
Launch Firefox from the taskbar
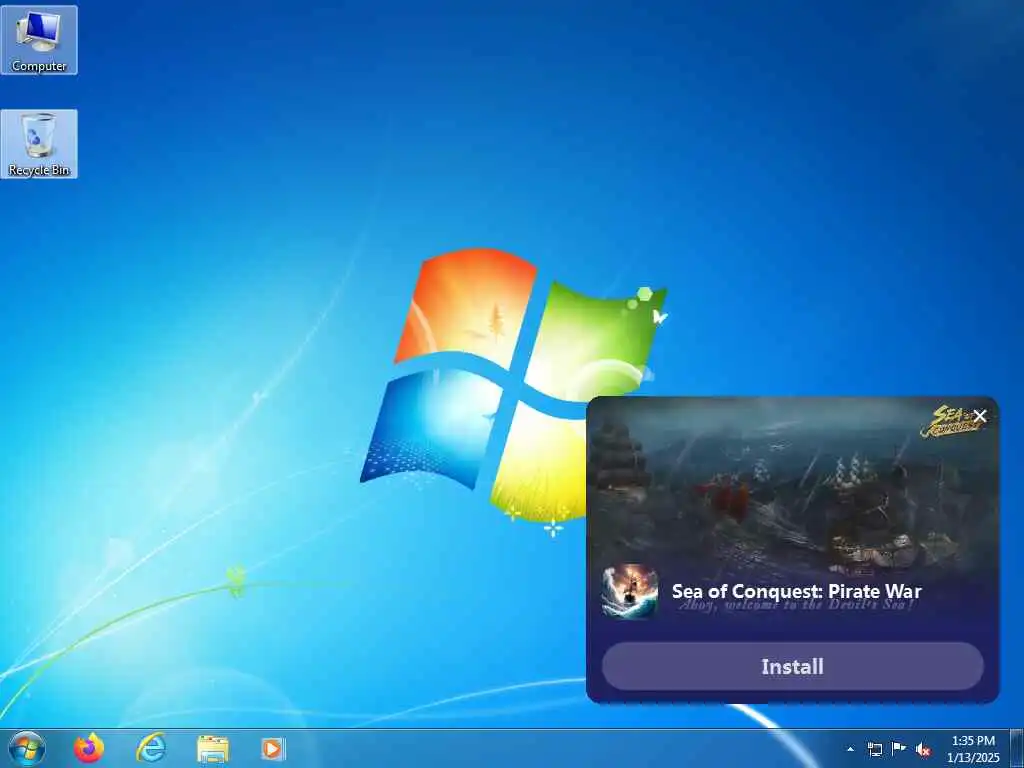click(89, 748)
